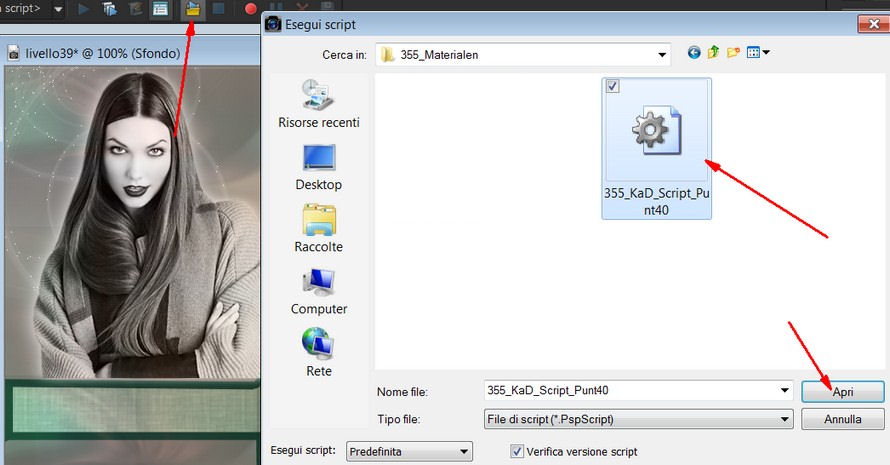890x465 pixels.
Task: Click the Annulla button
Action: coord(843,420)
